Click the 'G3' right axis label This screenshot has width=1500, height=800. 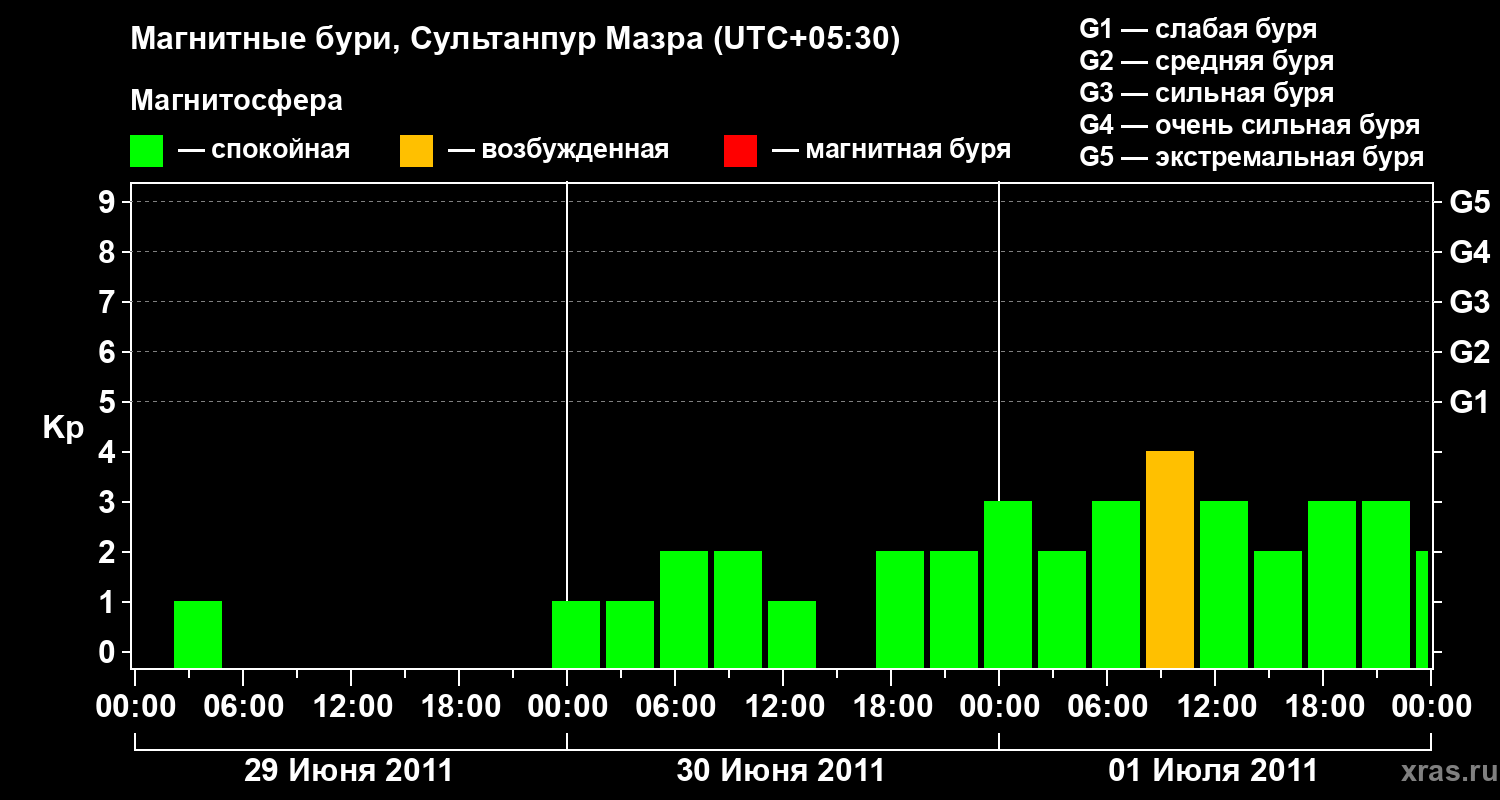click(1469, 303)
